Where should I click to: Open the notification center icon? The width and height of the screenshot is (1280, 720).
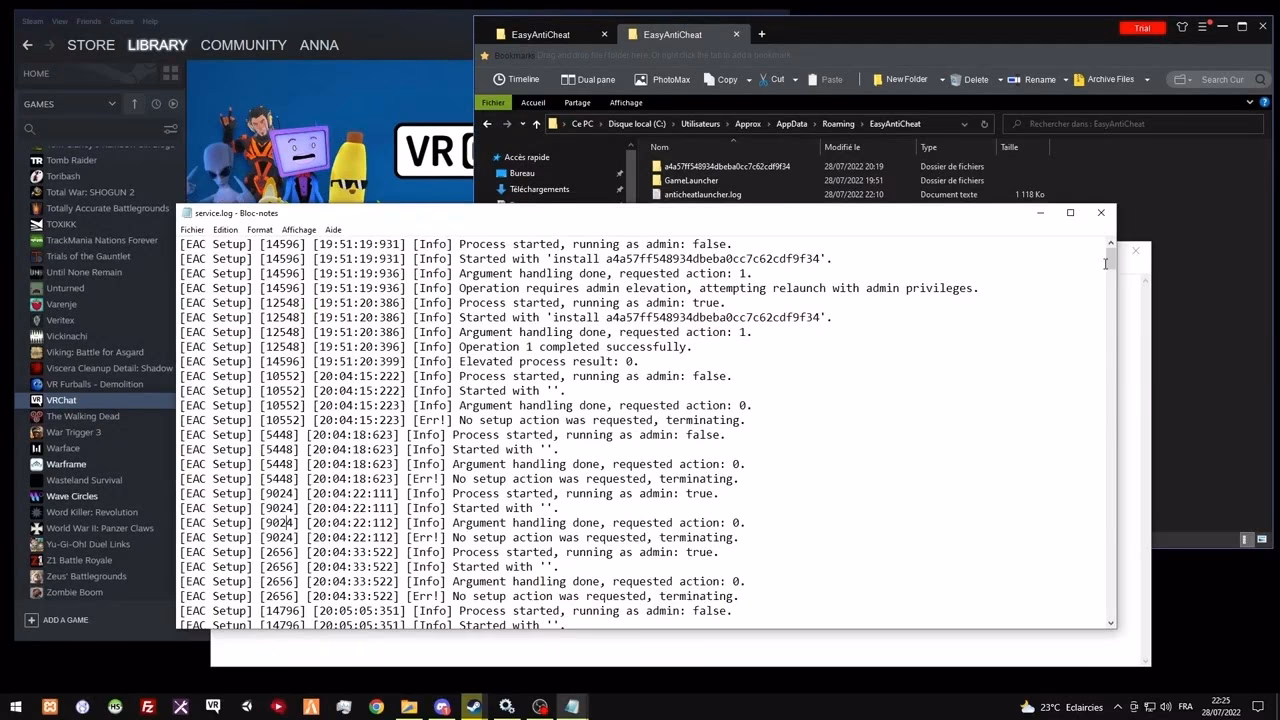click(x=1259, y=706)
